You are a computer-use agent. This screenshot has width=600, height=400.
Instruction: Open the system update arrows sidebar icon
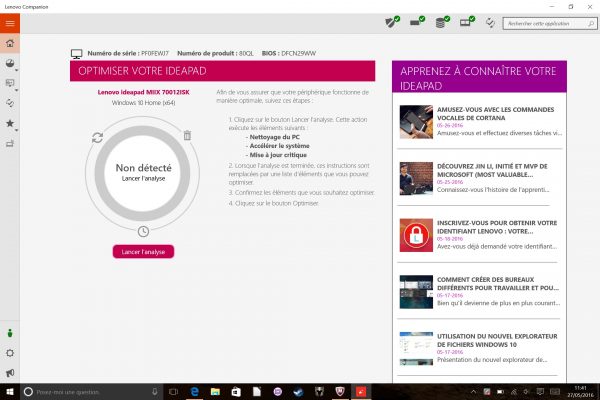pos(10,103)
